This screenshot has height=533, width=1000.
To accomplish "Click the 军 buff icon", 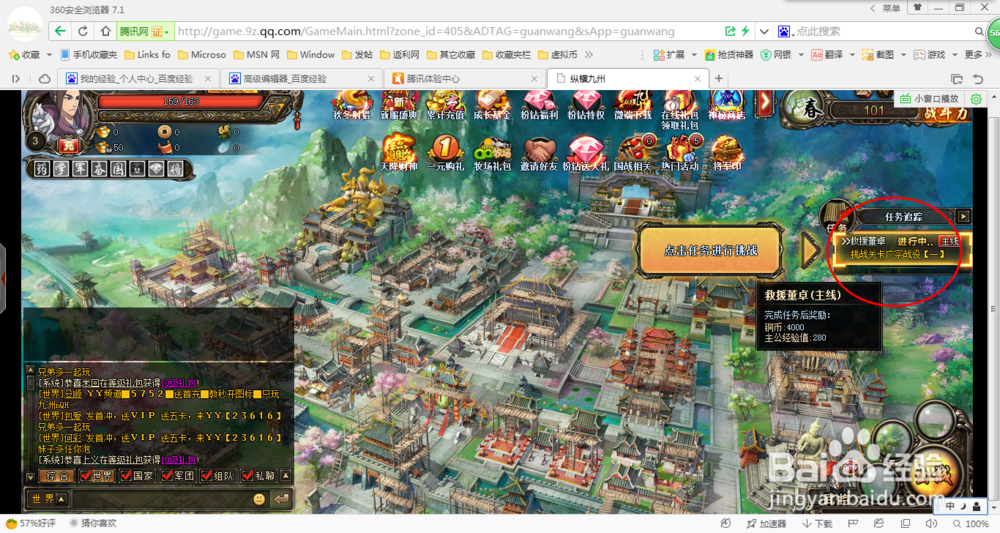I will point(80,169).
